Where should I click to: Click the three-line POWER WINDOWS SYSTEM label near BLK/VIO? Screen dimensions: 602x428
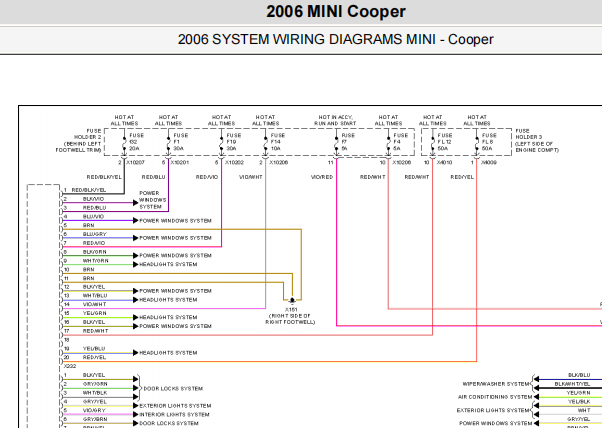point(152,200)
